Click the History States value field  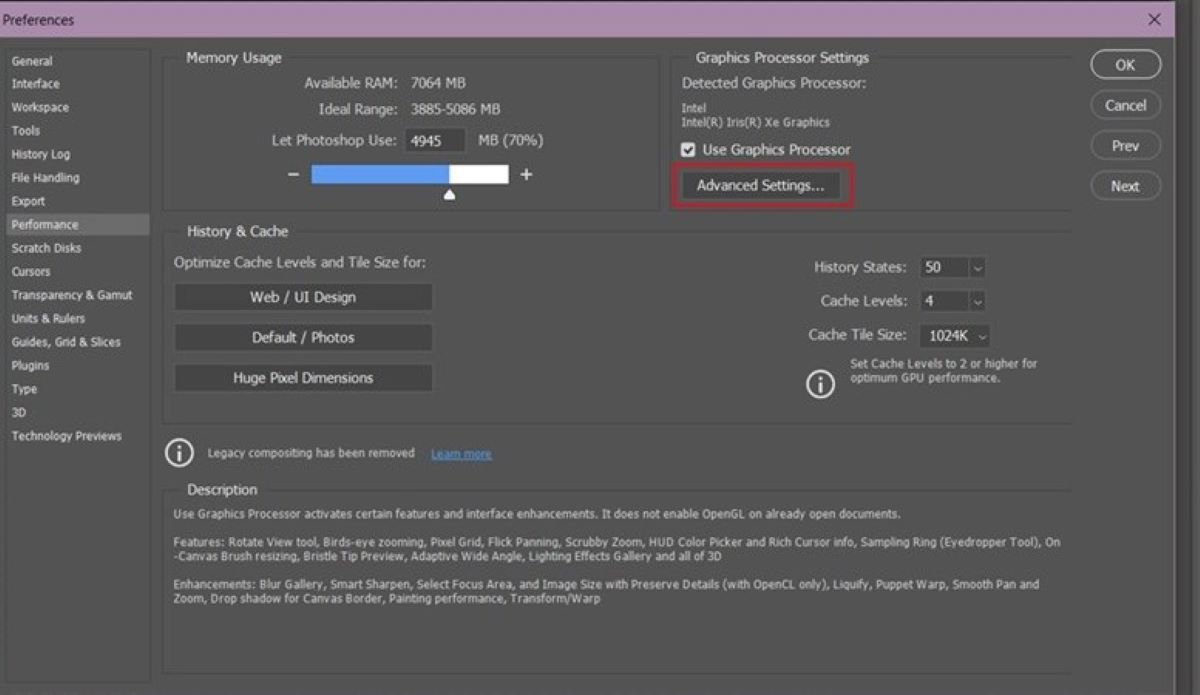click(x=944, y=268)
